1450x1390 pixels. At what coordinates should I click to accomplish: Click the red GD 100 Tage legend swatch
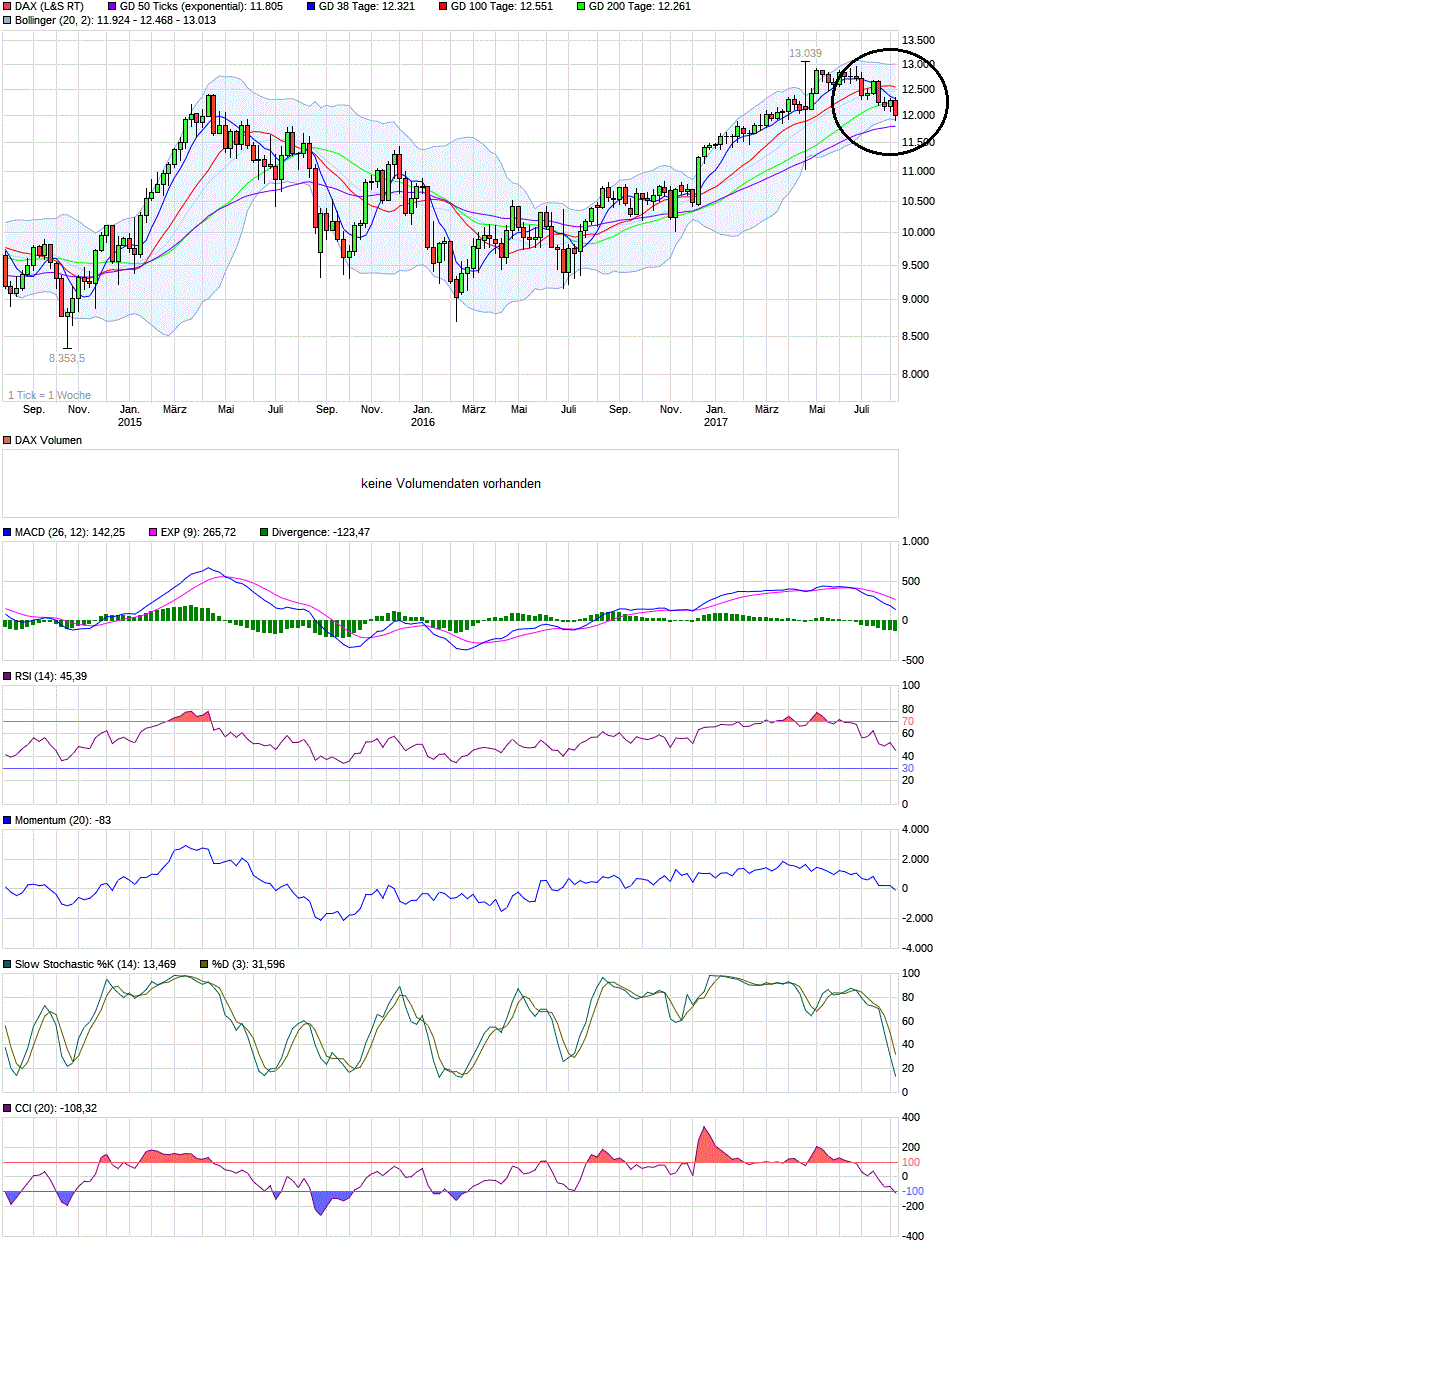coord(443,6)
